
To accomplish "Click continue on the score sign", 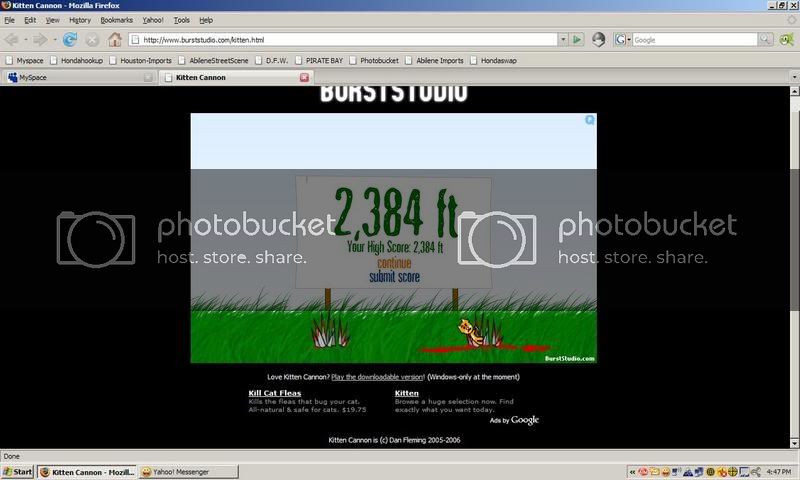I will coord(394,263).
